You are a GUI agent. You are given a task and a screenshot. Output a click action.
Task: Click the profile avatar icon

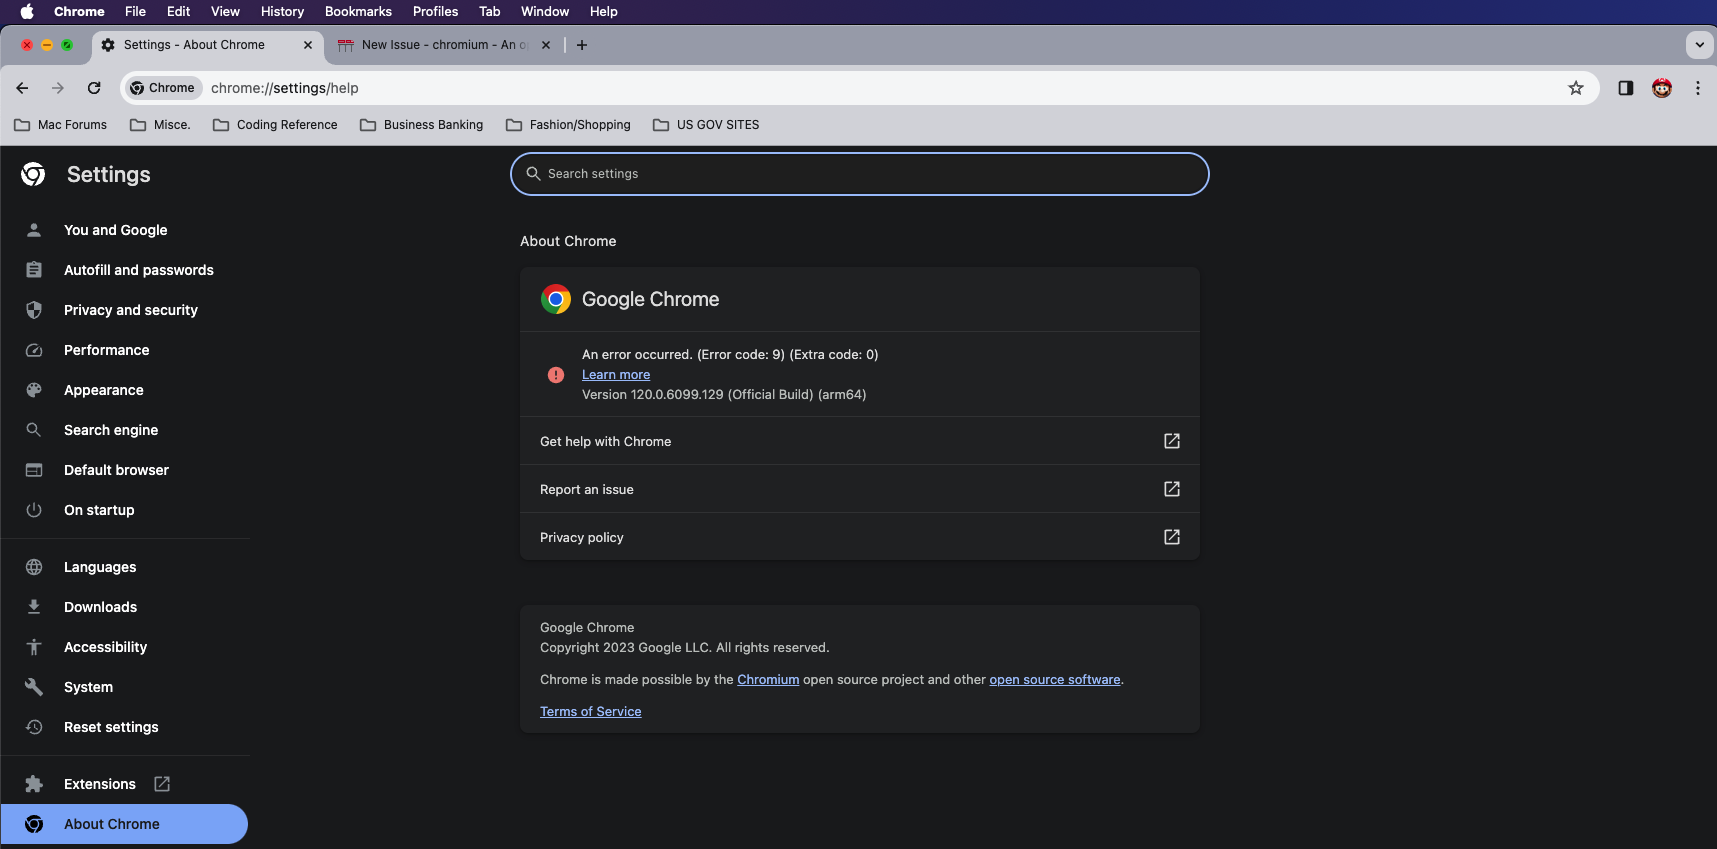tap(1662, 88)
